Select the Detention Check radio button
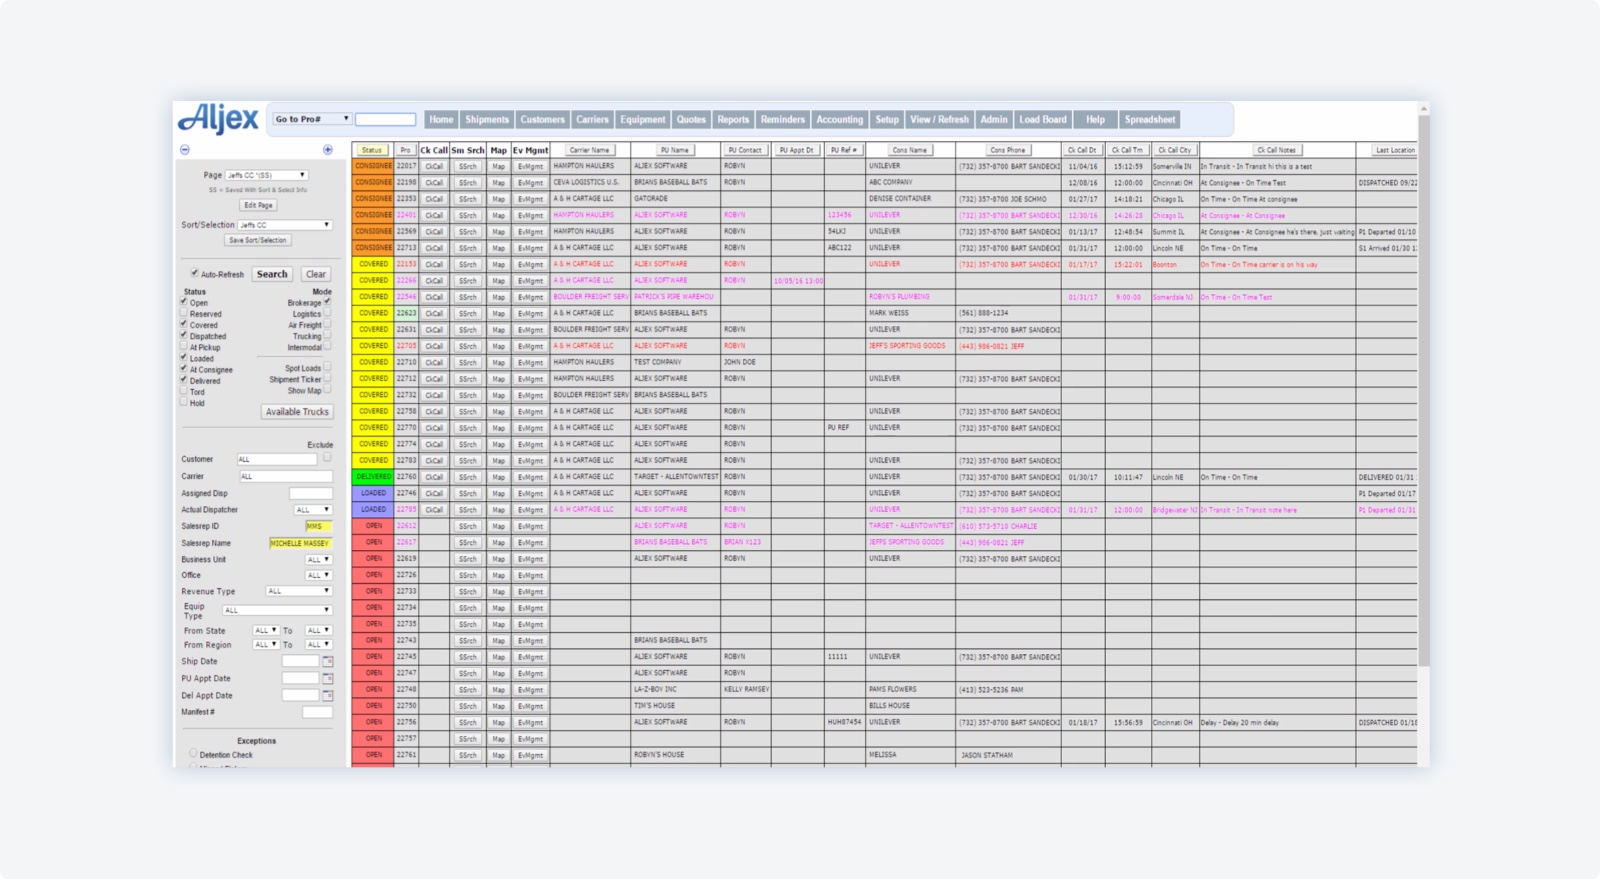This screenshot has height=879, width=1600. point(193,754)
